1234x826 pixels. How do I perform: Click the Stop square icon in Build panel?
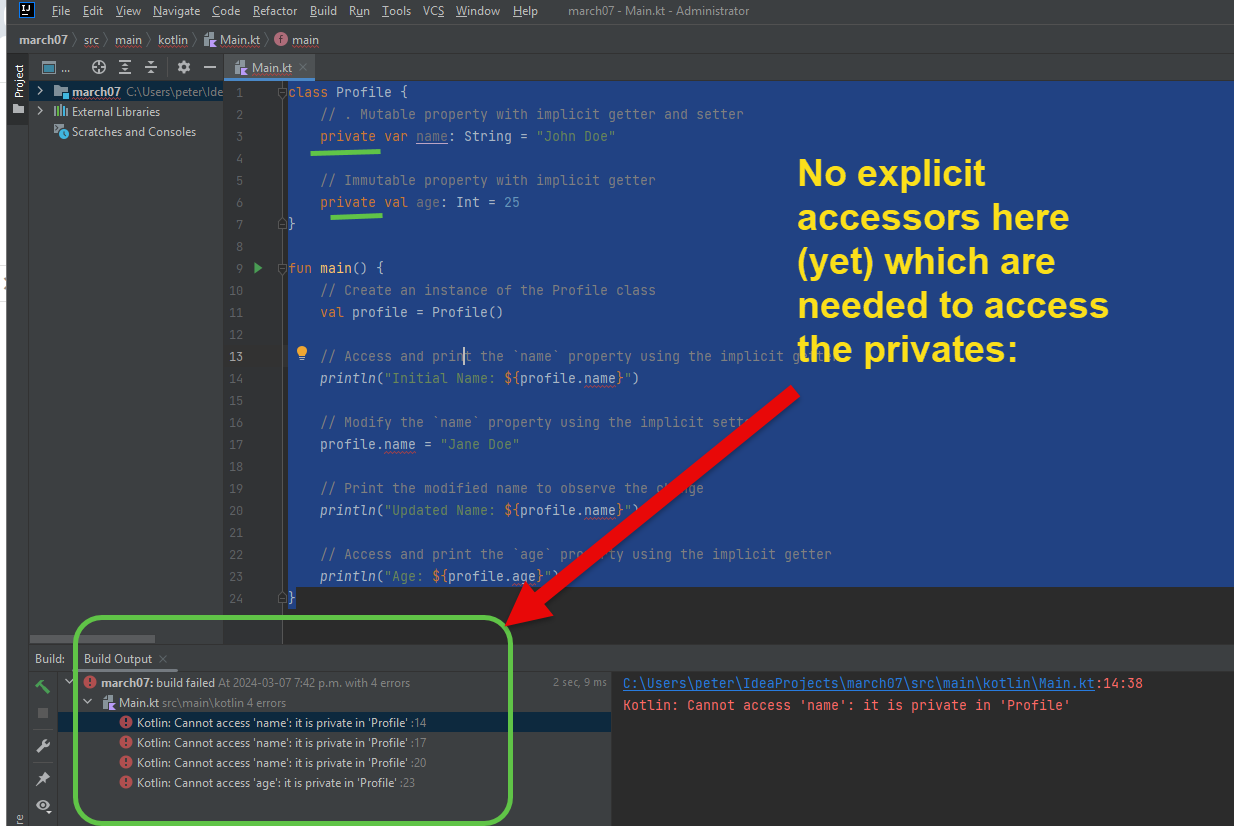pos(43,713)
